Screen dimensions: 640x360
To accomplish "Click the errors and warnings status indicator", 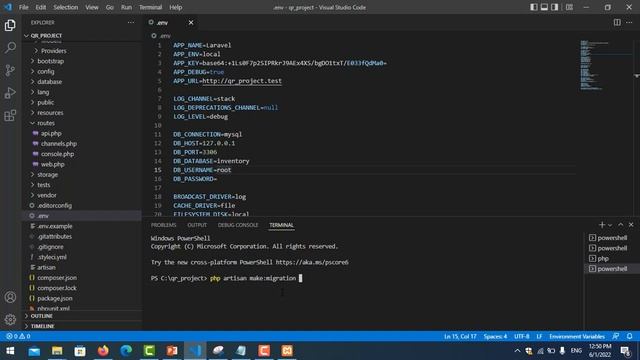I will [18, 336].
